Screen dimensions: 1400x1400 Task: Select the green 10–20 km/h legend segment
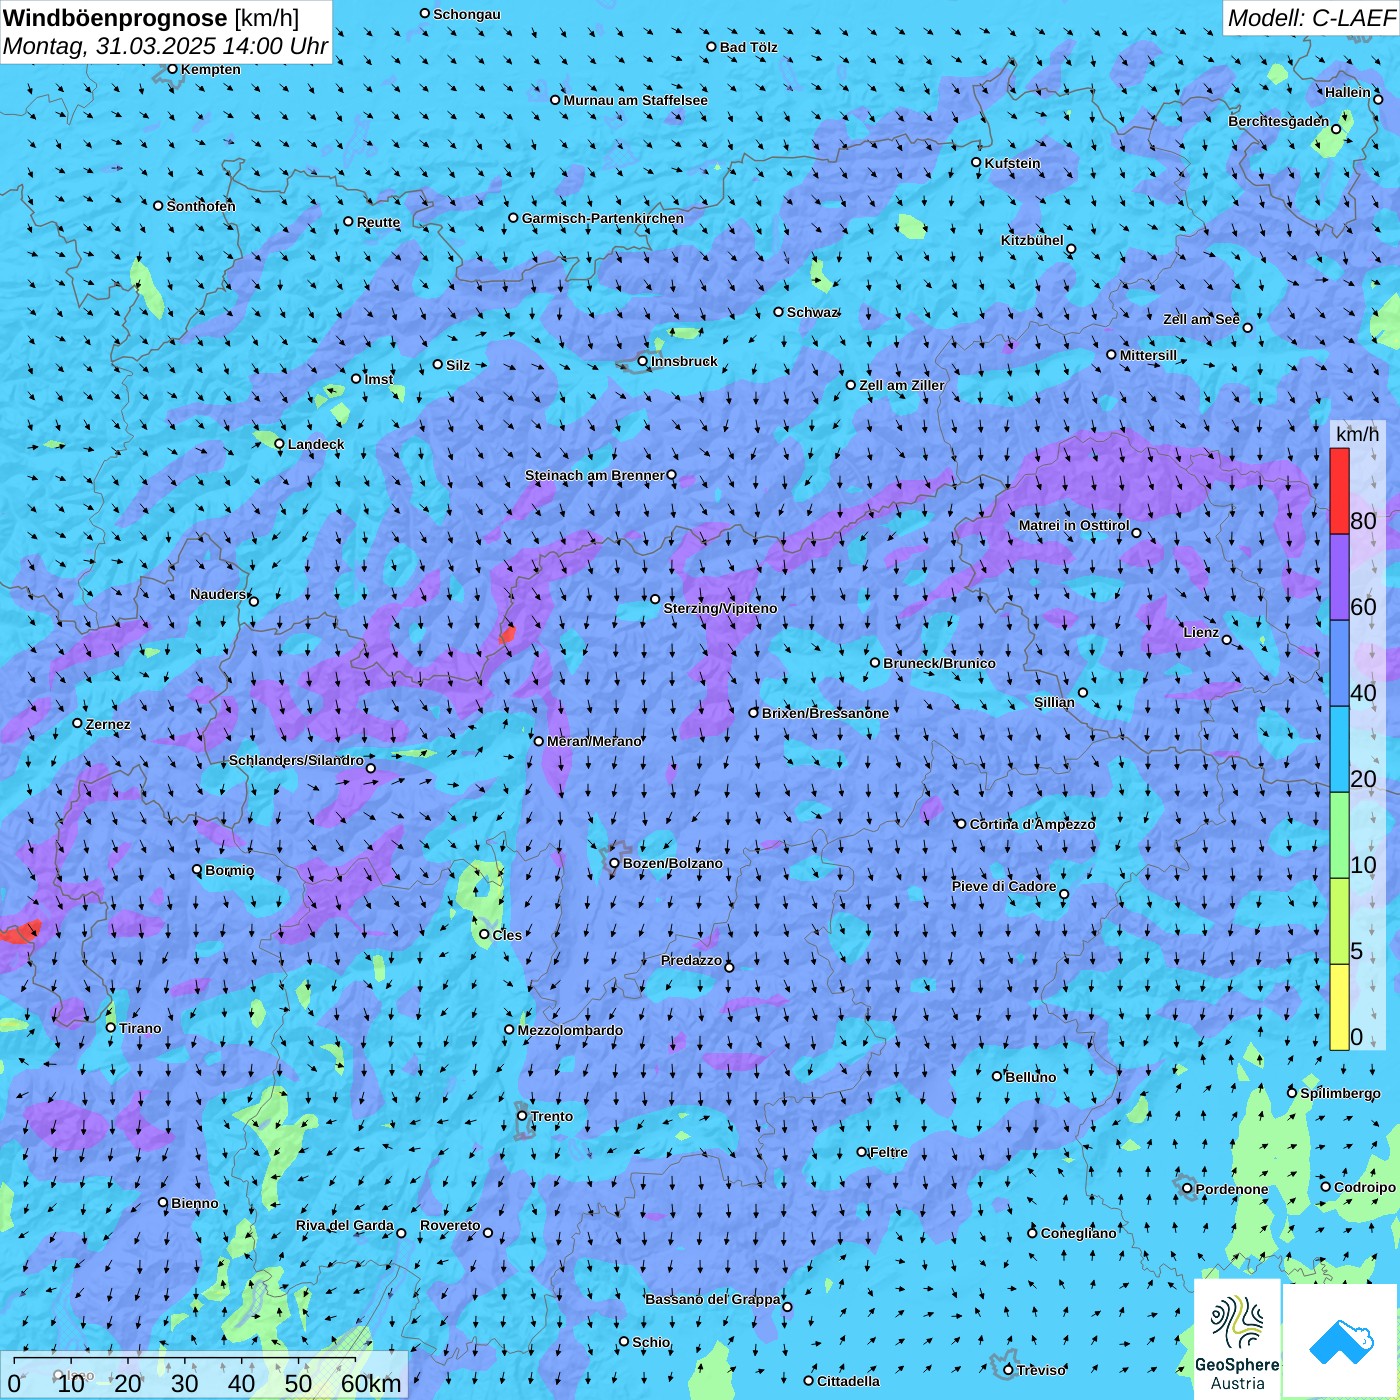[1339, 836]
